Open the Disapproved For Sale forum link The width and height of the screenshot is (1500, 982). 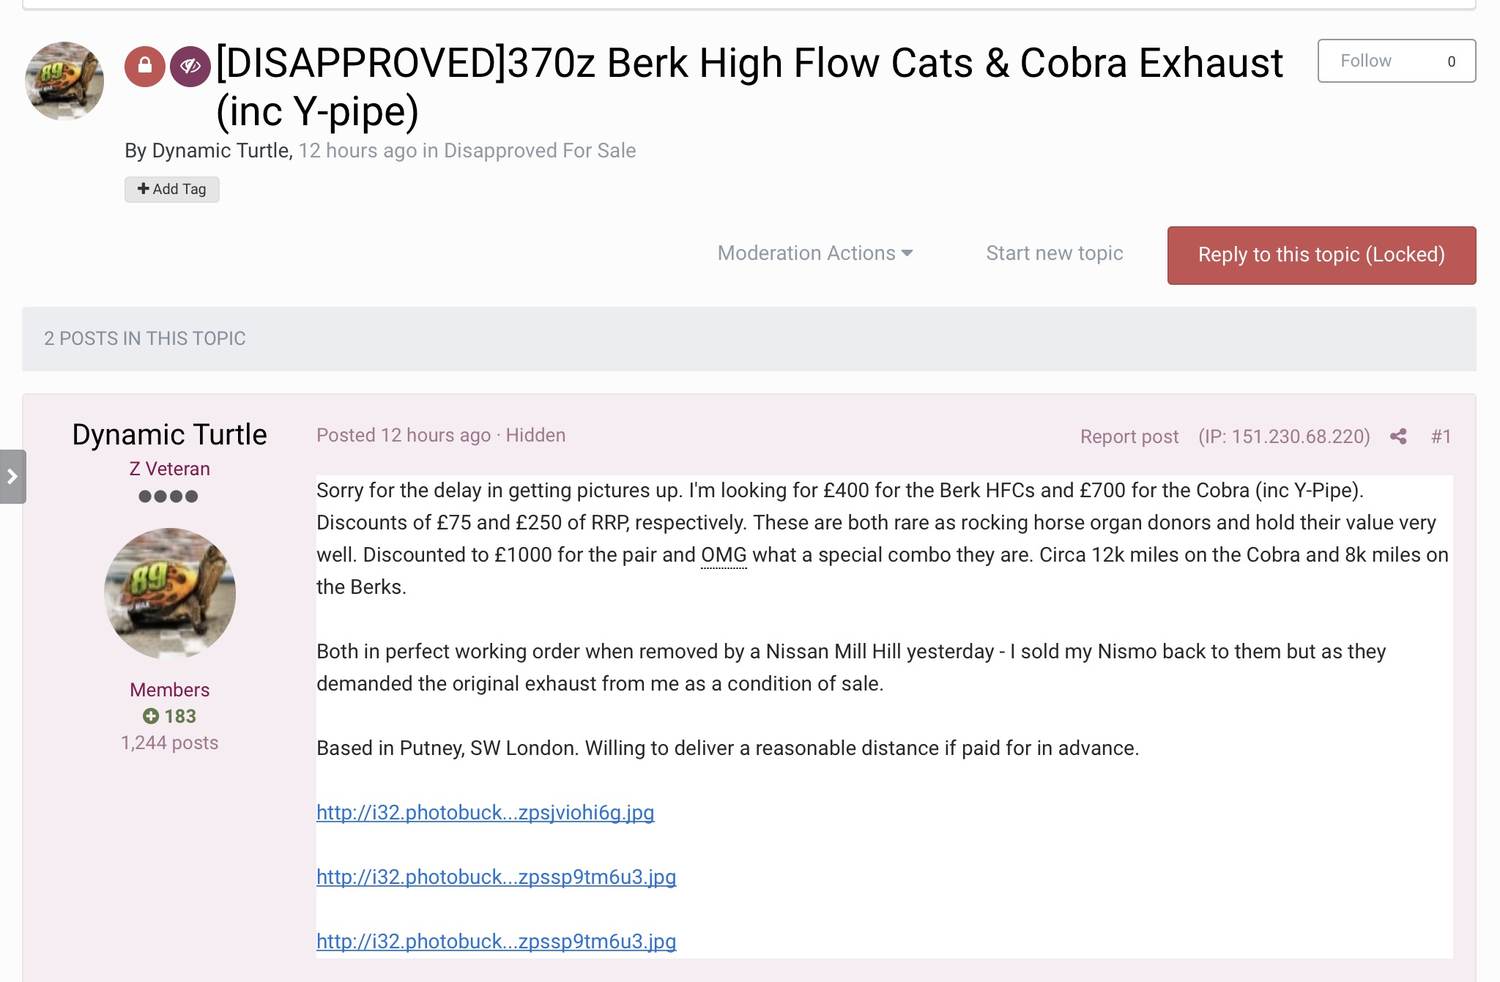539,151
